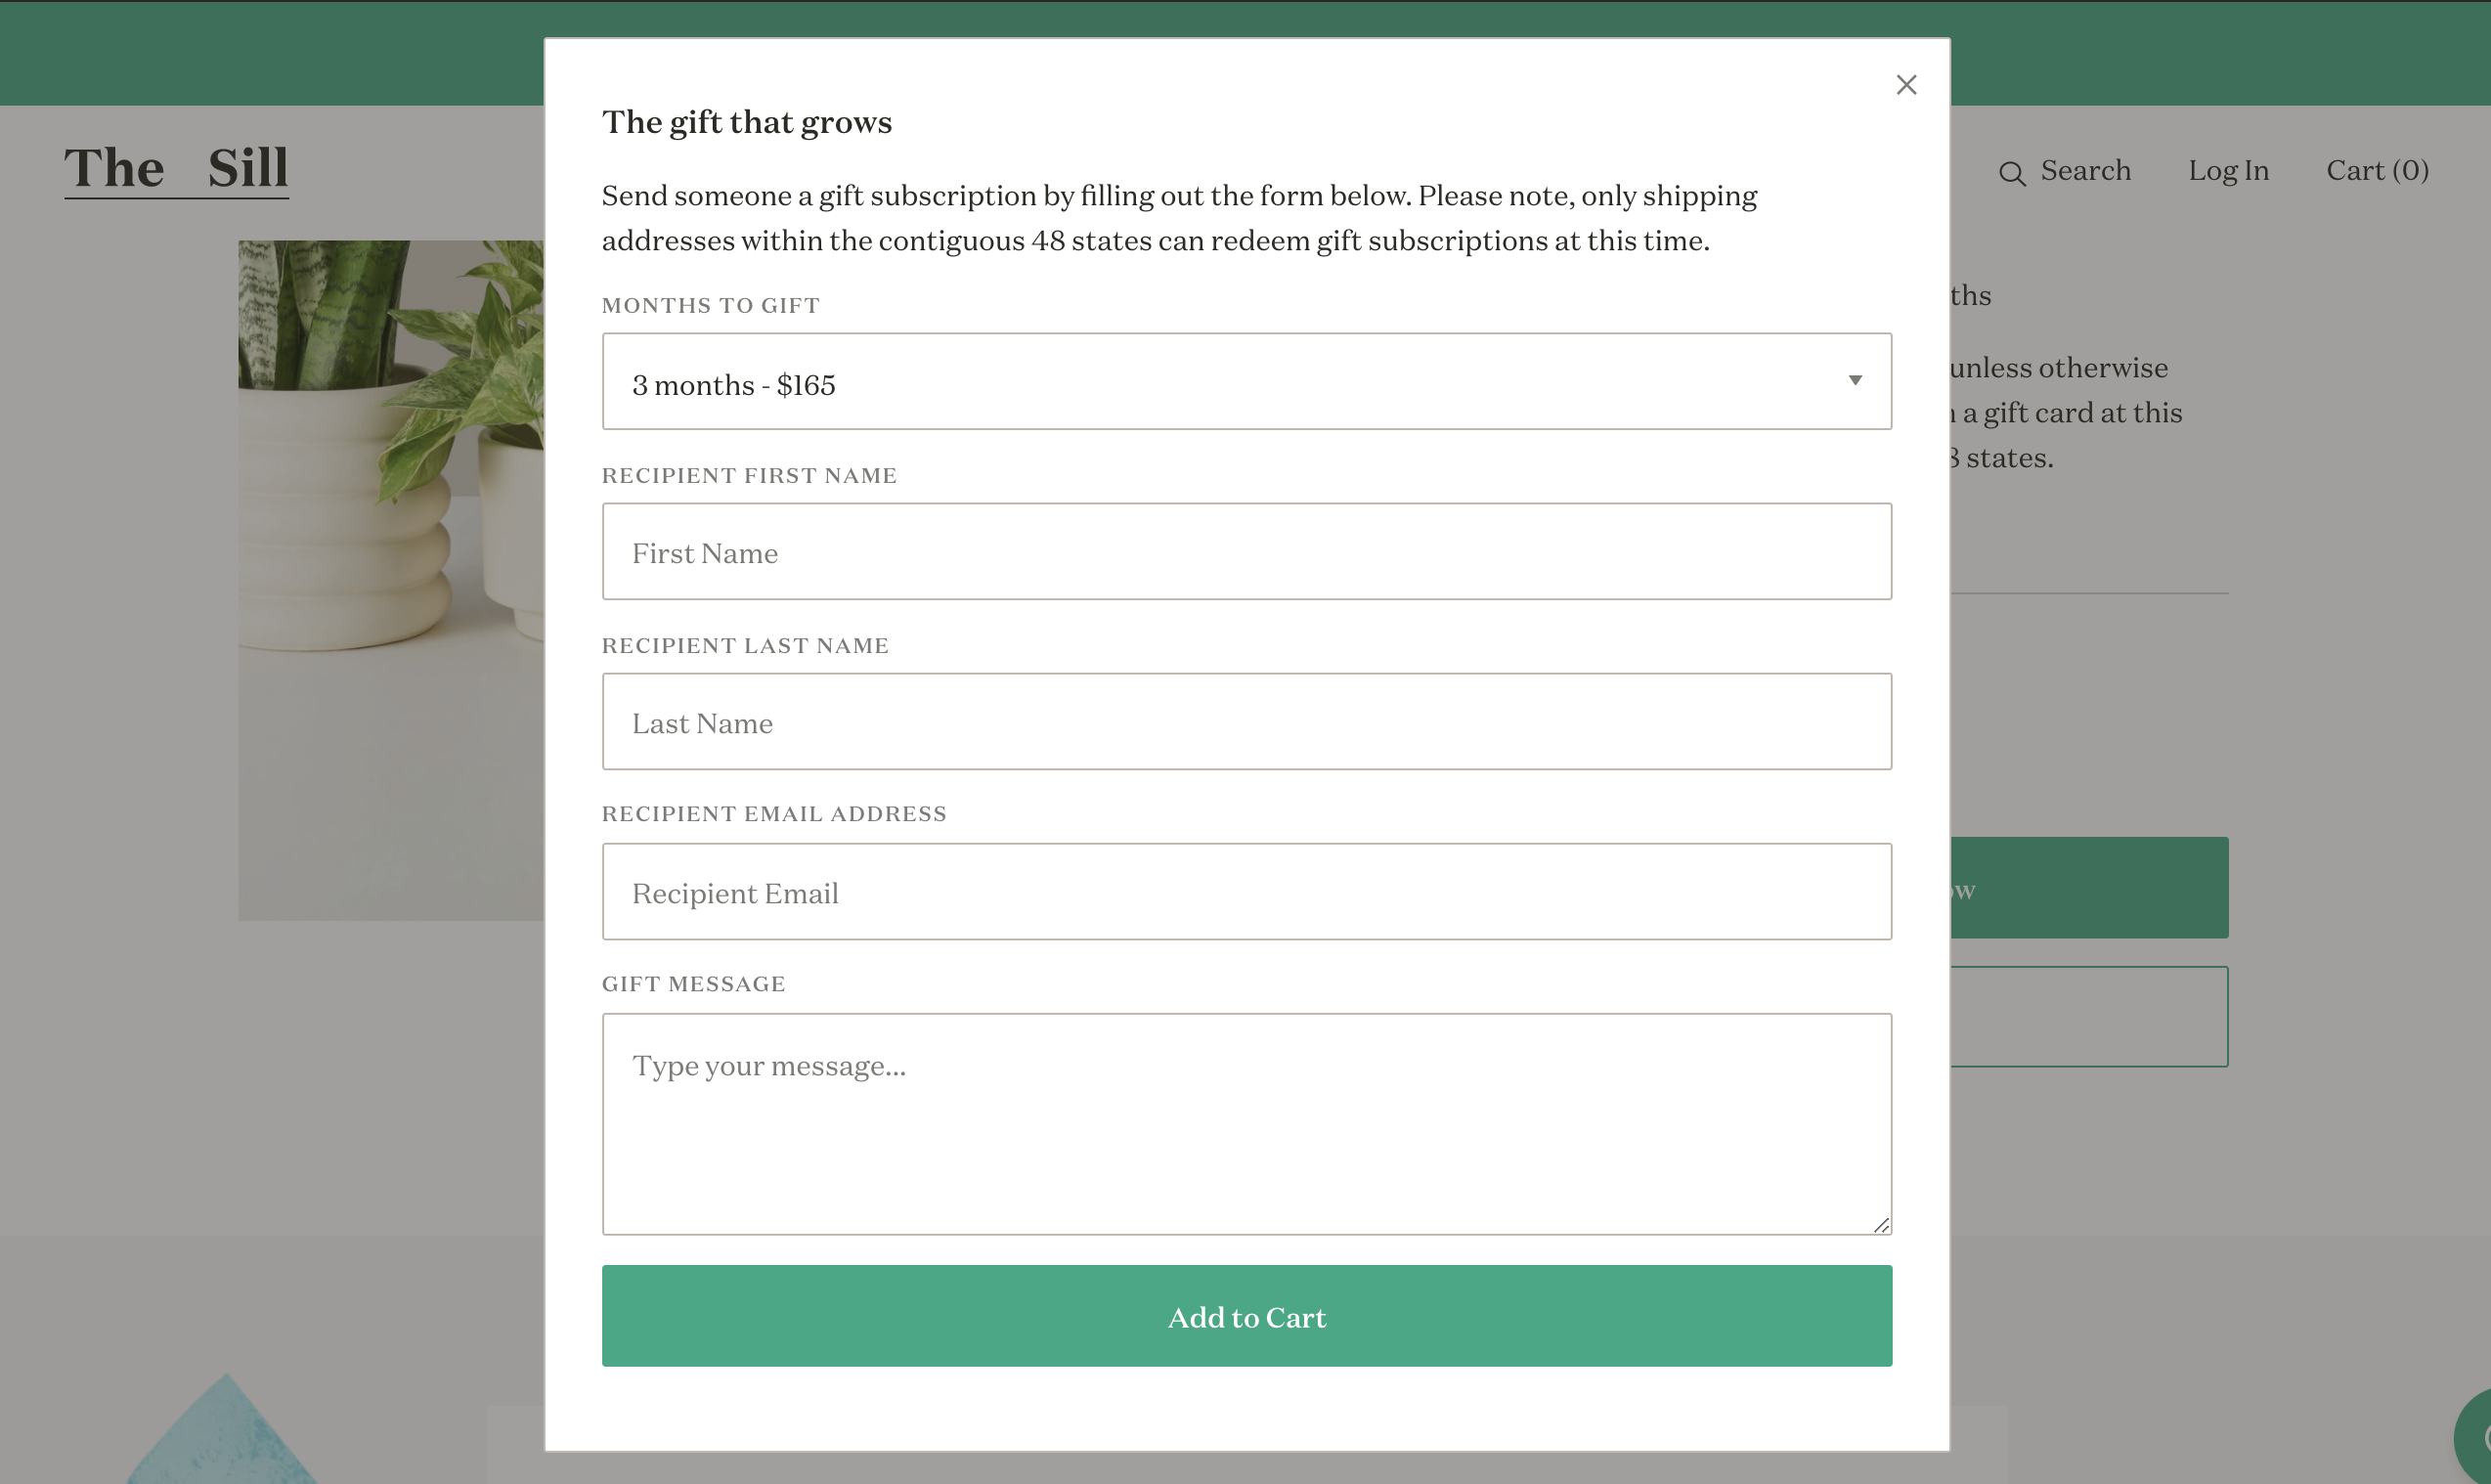Click into the Last Name field
2491x1484 pixels.
coord(1246,722)
